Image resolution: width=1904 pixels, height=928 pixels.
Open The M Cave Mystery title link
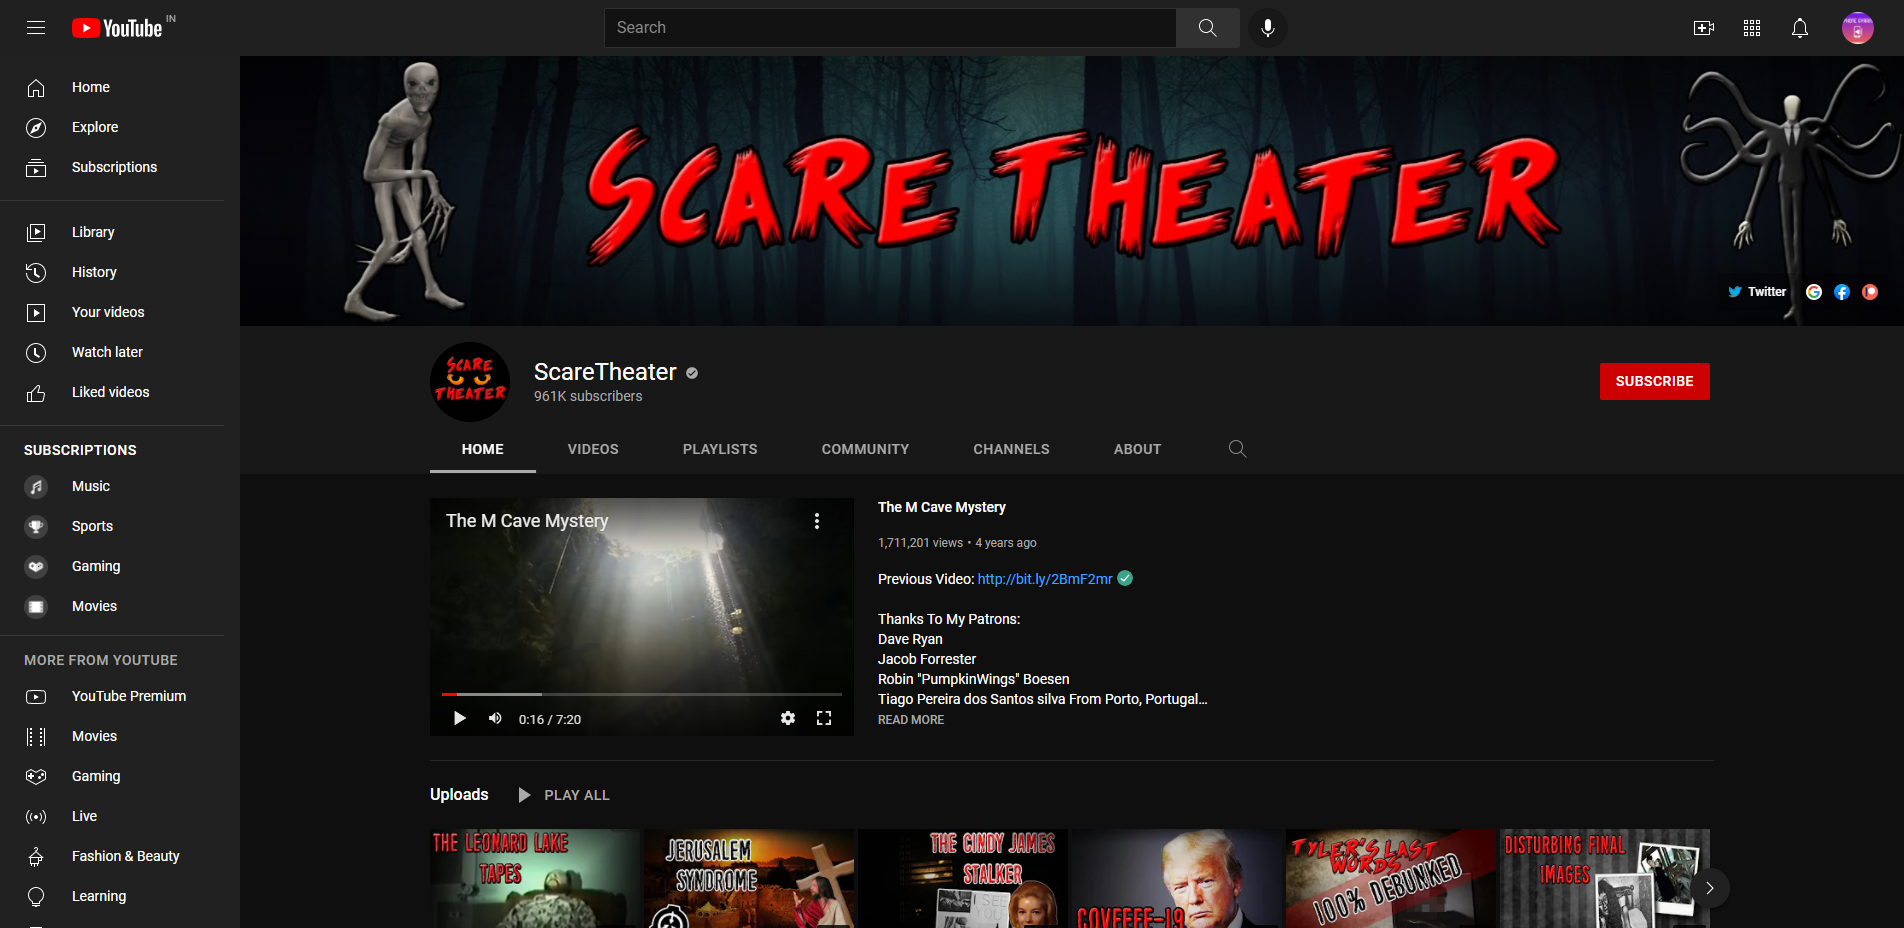pyautogui.click(x=942, y=507)
